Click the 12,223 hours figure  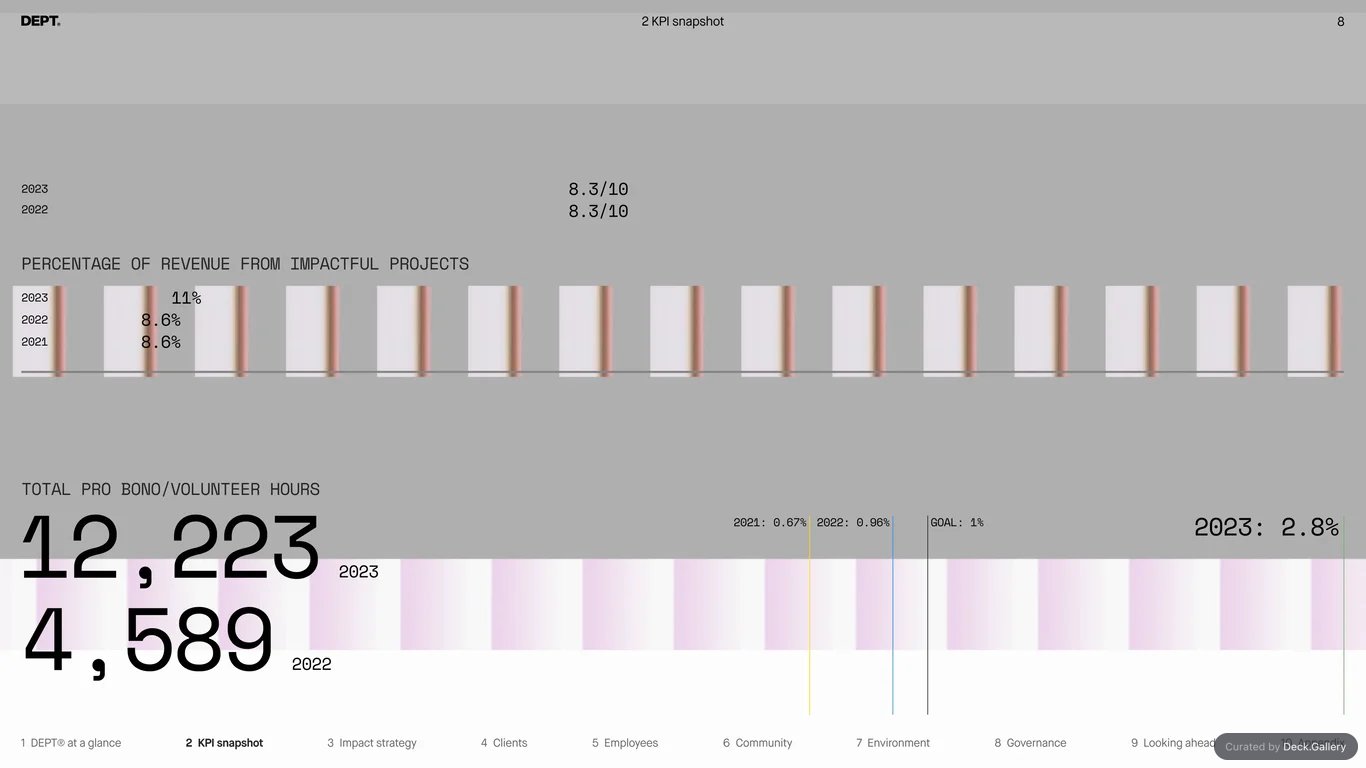170,548
